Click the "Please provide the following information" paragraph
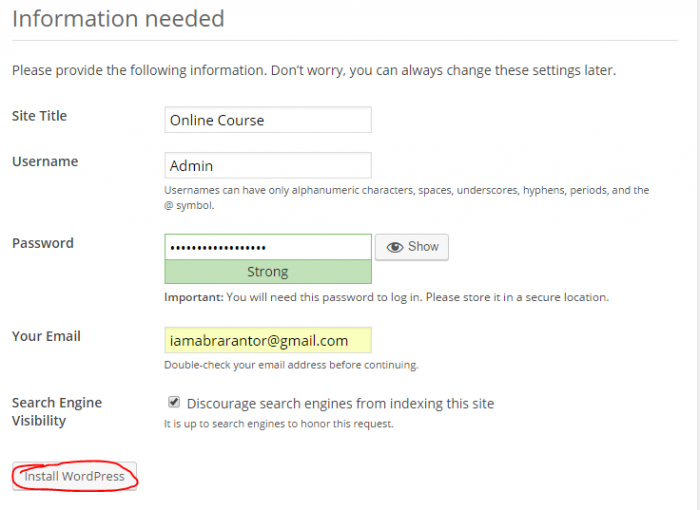This screenshot has height=510, width=700. (313, 71)
